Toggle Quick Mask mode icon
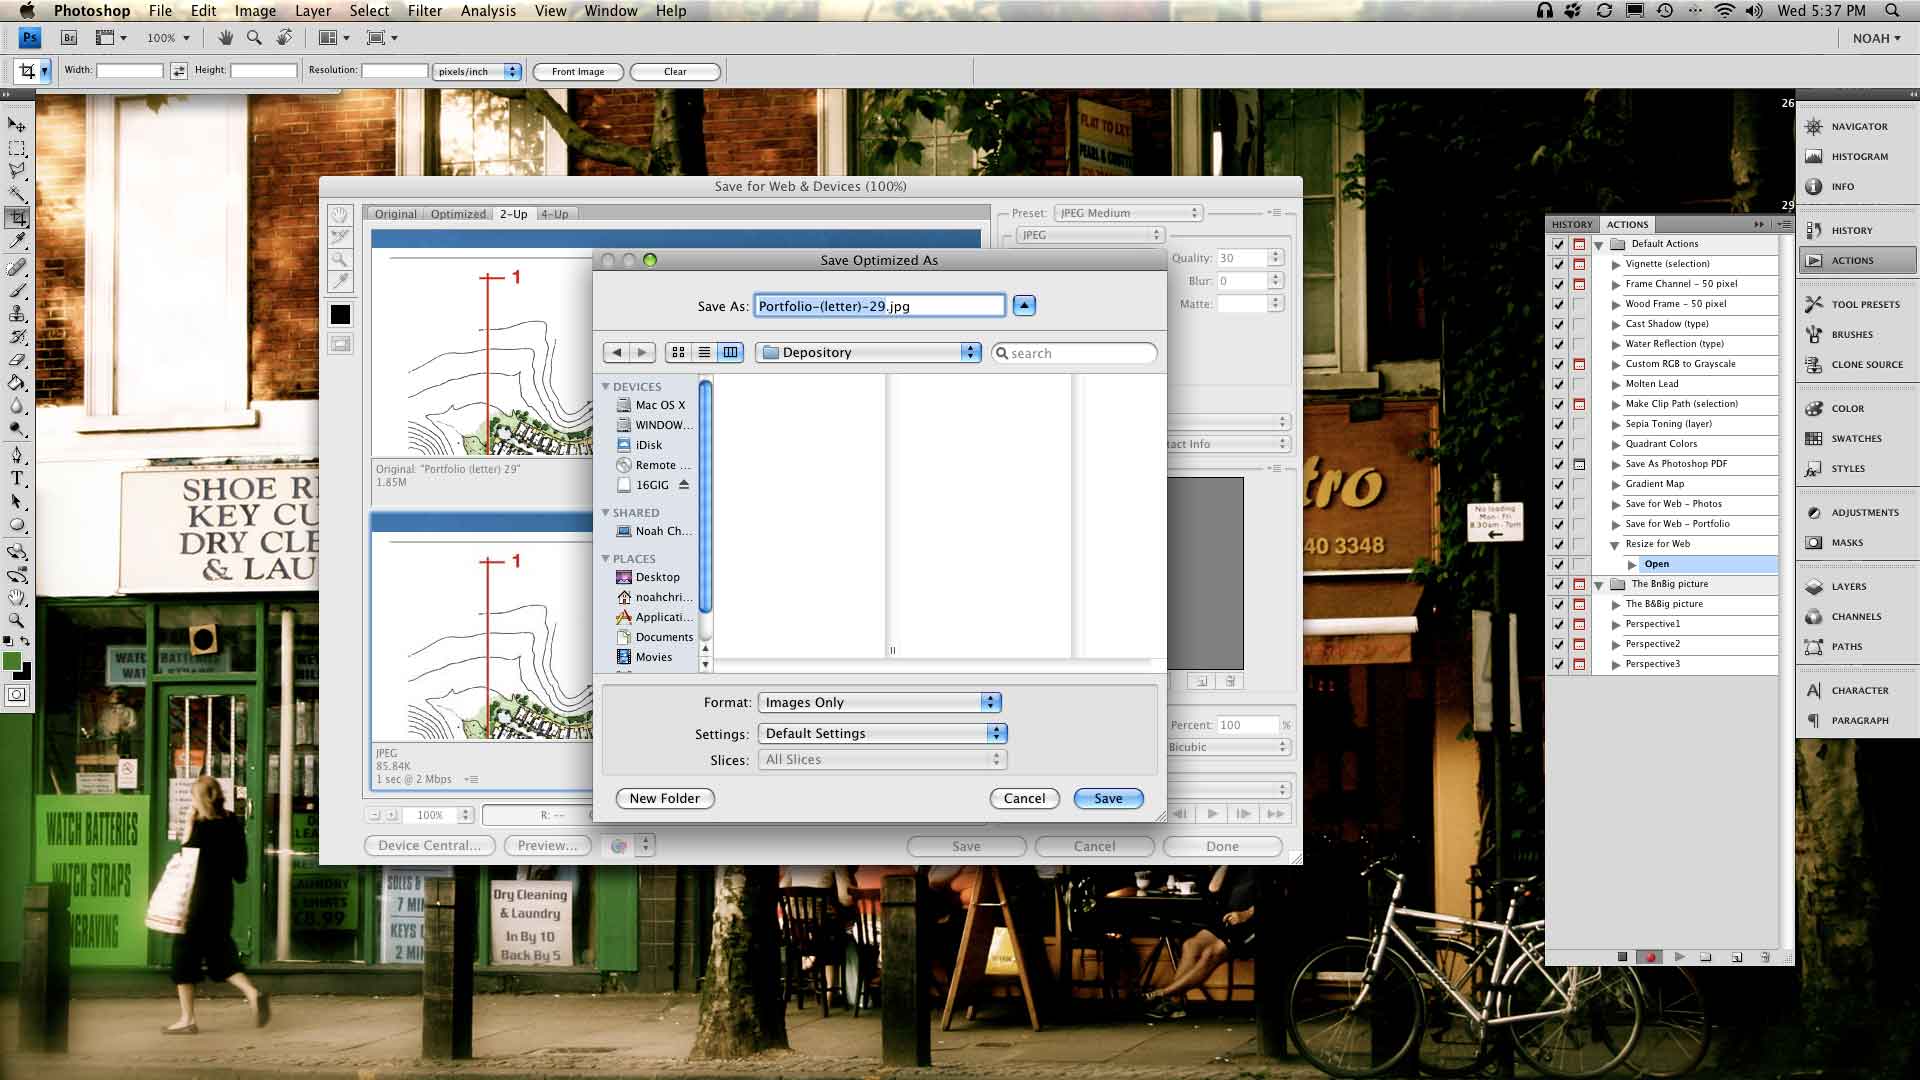The height and width of the screenshot is (1080, 1920). 17,695
